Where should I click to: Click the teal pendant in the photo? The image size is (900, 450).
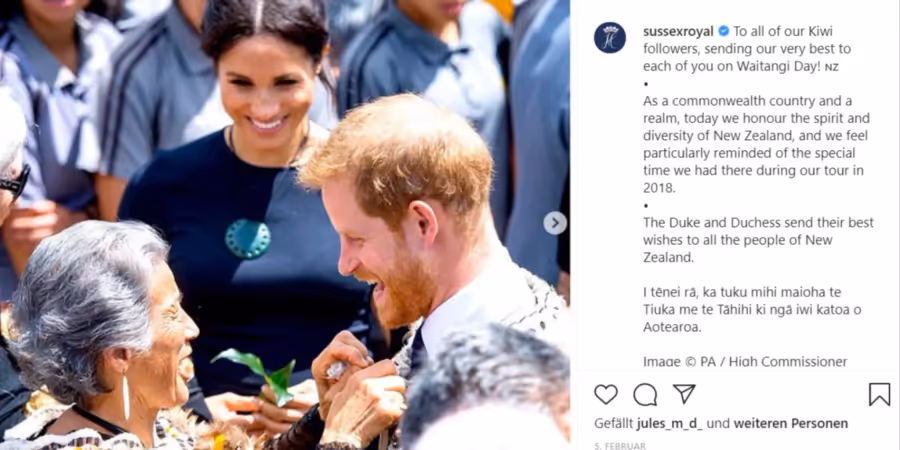point(248,239)
